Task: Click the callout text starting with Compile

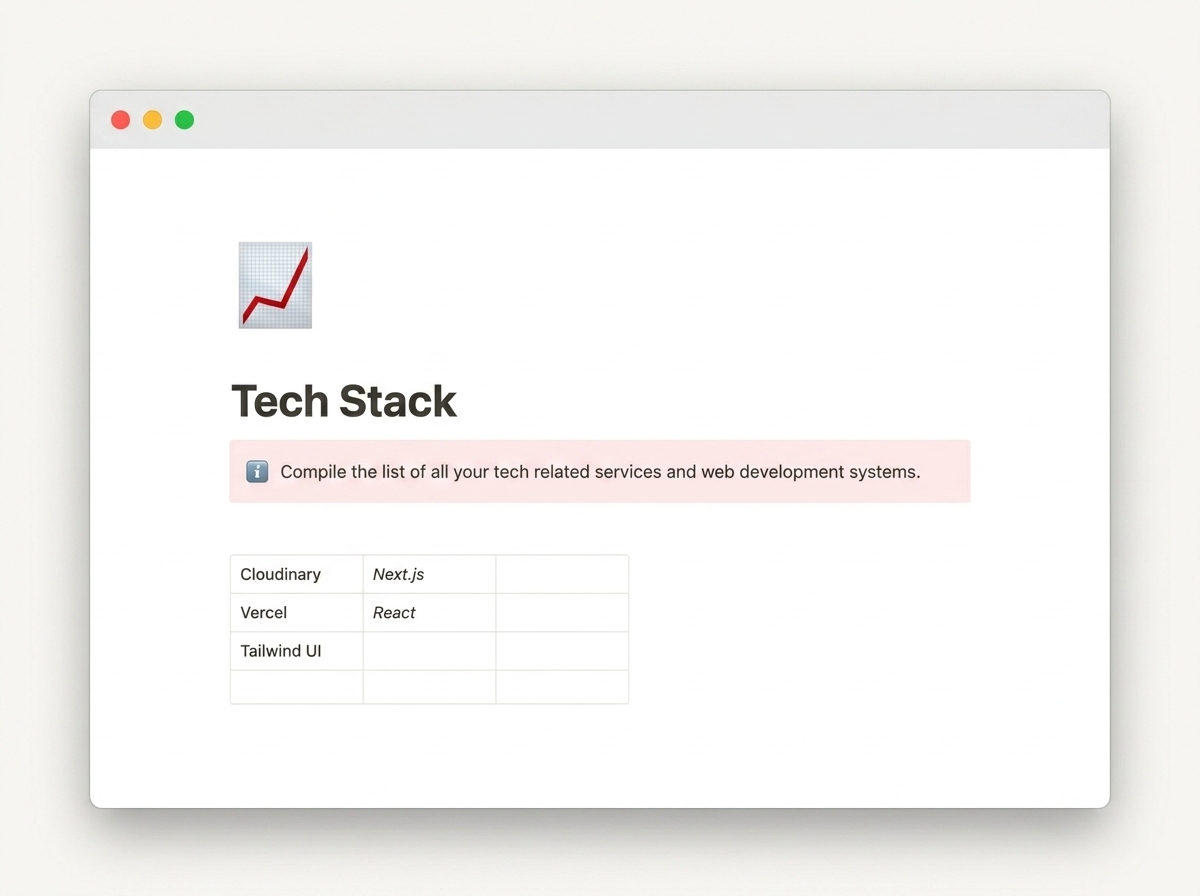Action: tap(600, 471)
